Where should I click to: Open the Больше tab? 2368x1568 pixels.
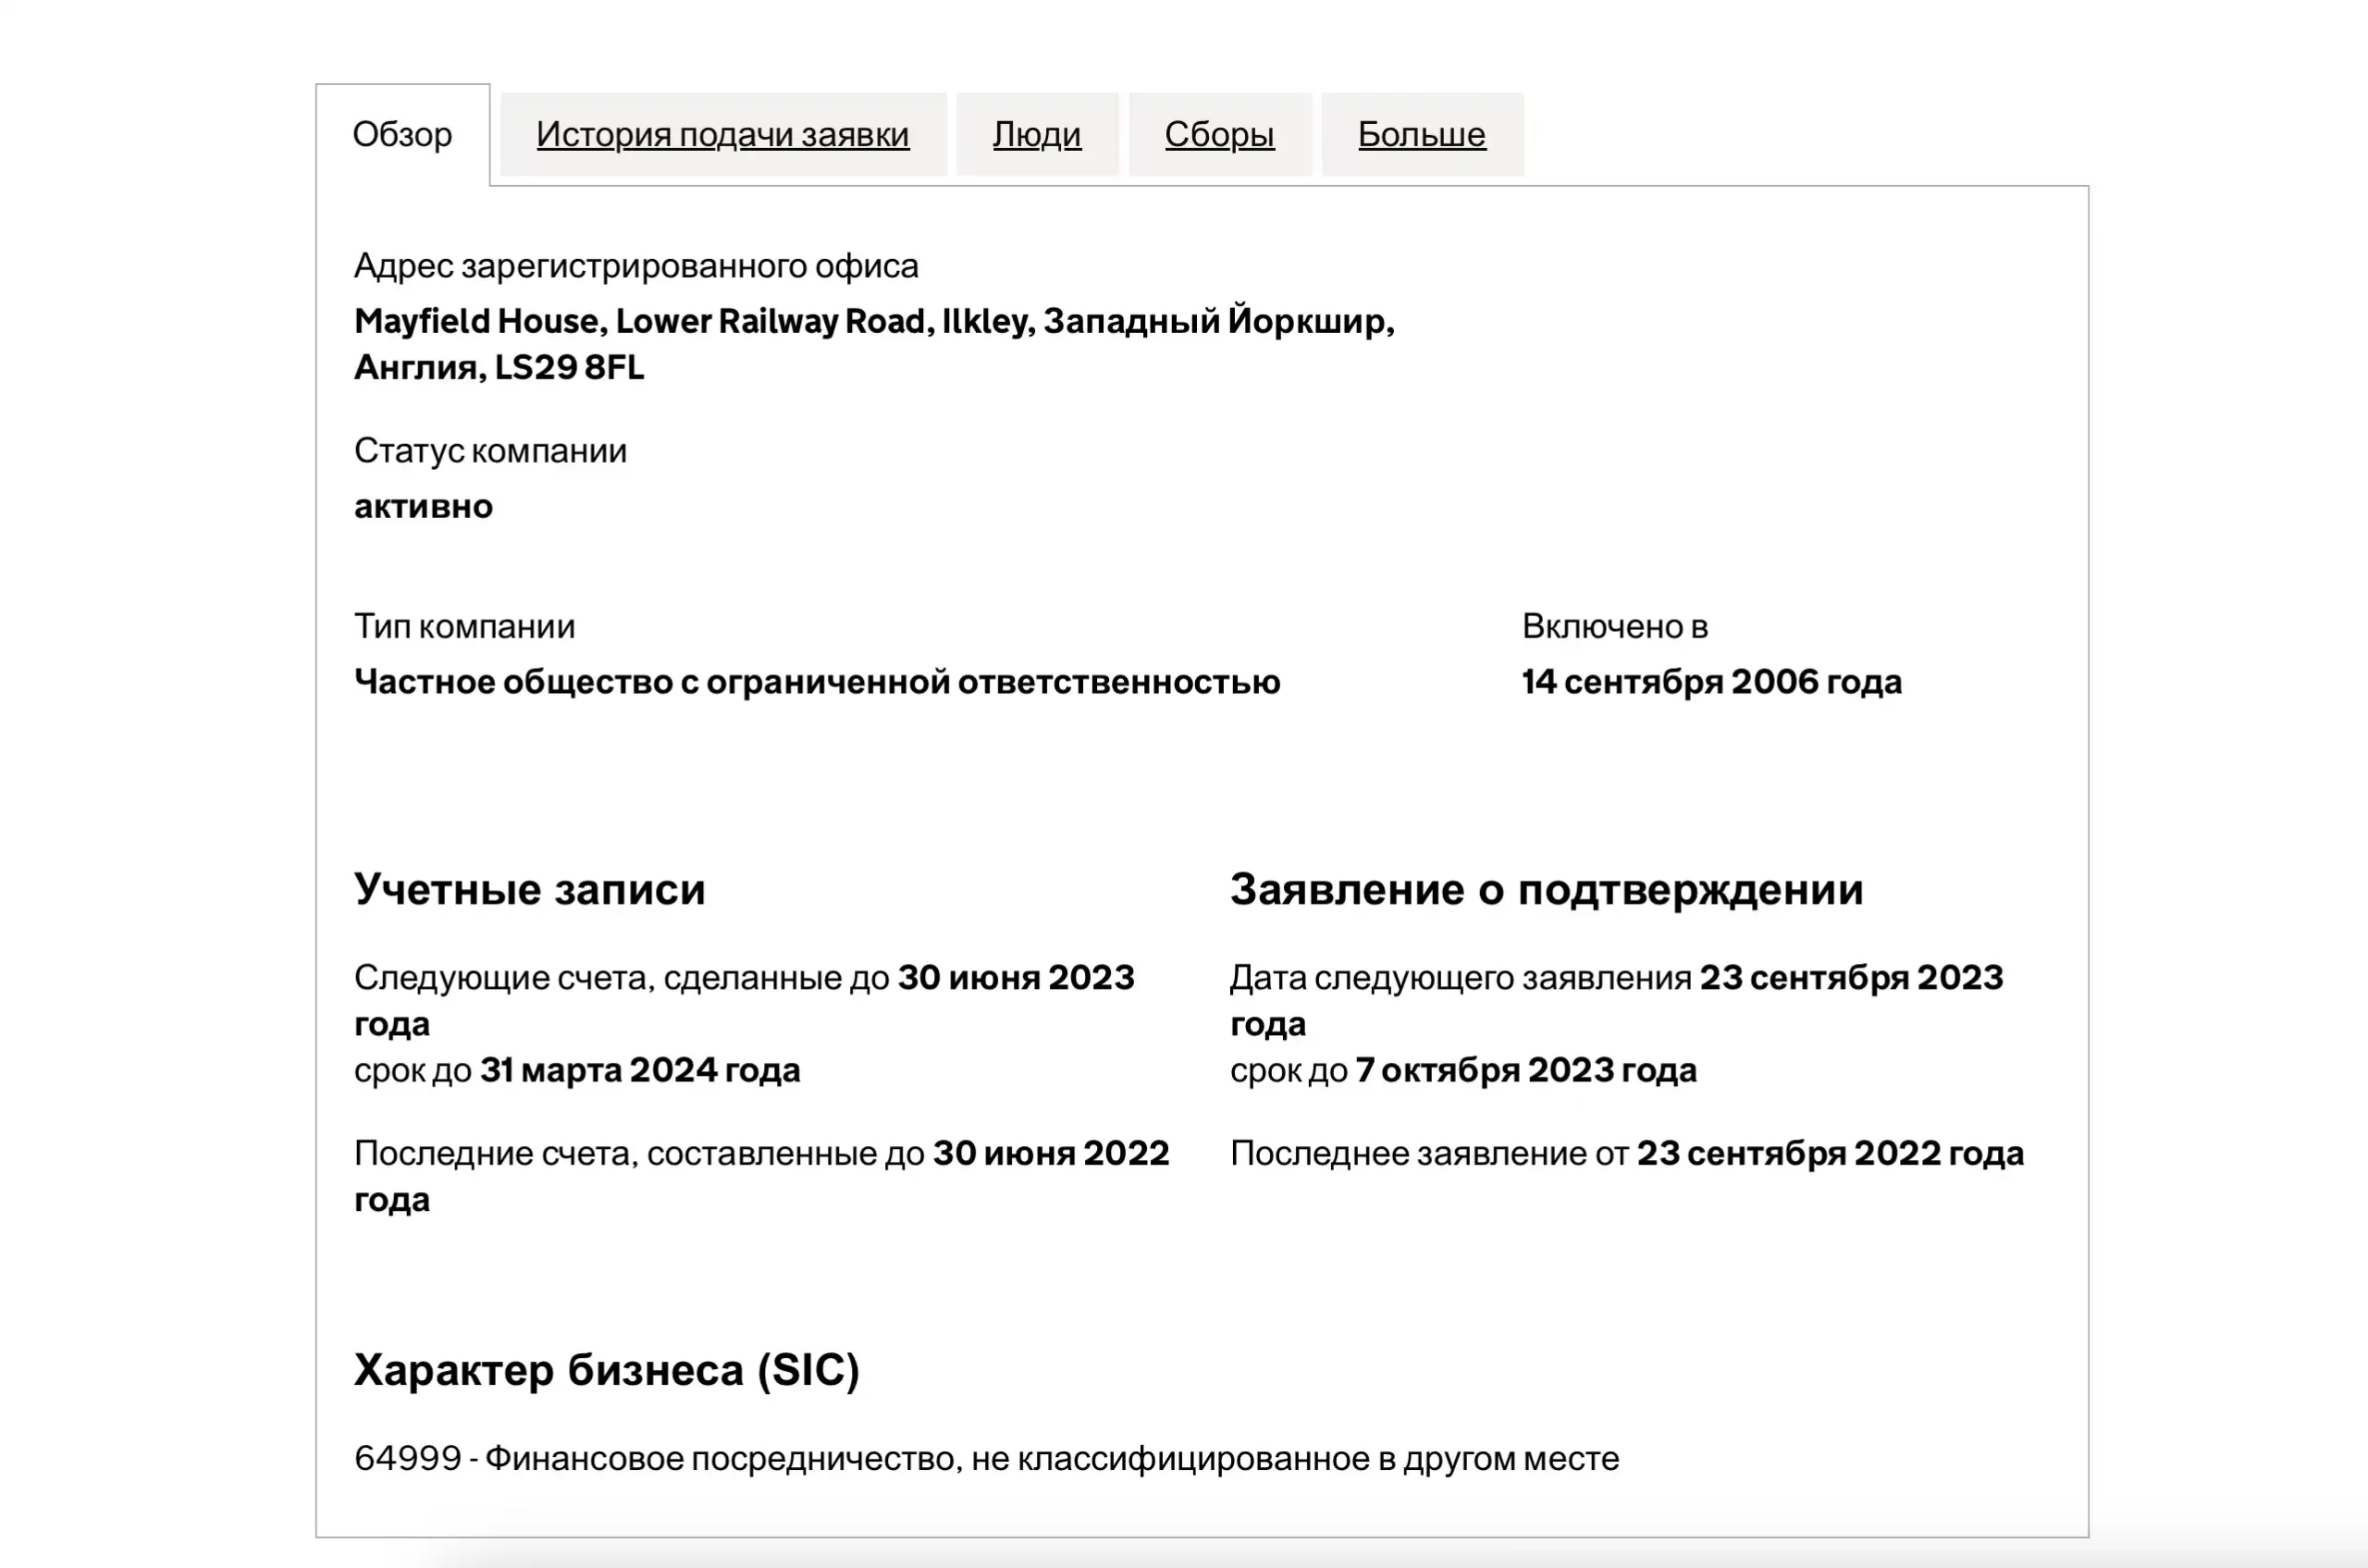click(1422, 134)
